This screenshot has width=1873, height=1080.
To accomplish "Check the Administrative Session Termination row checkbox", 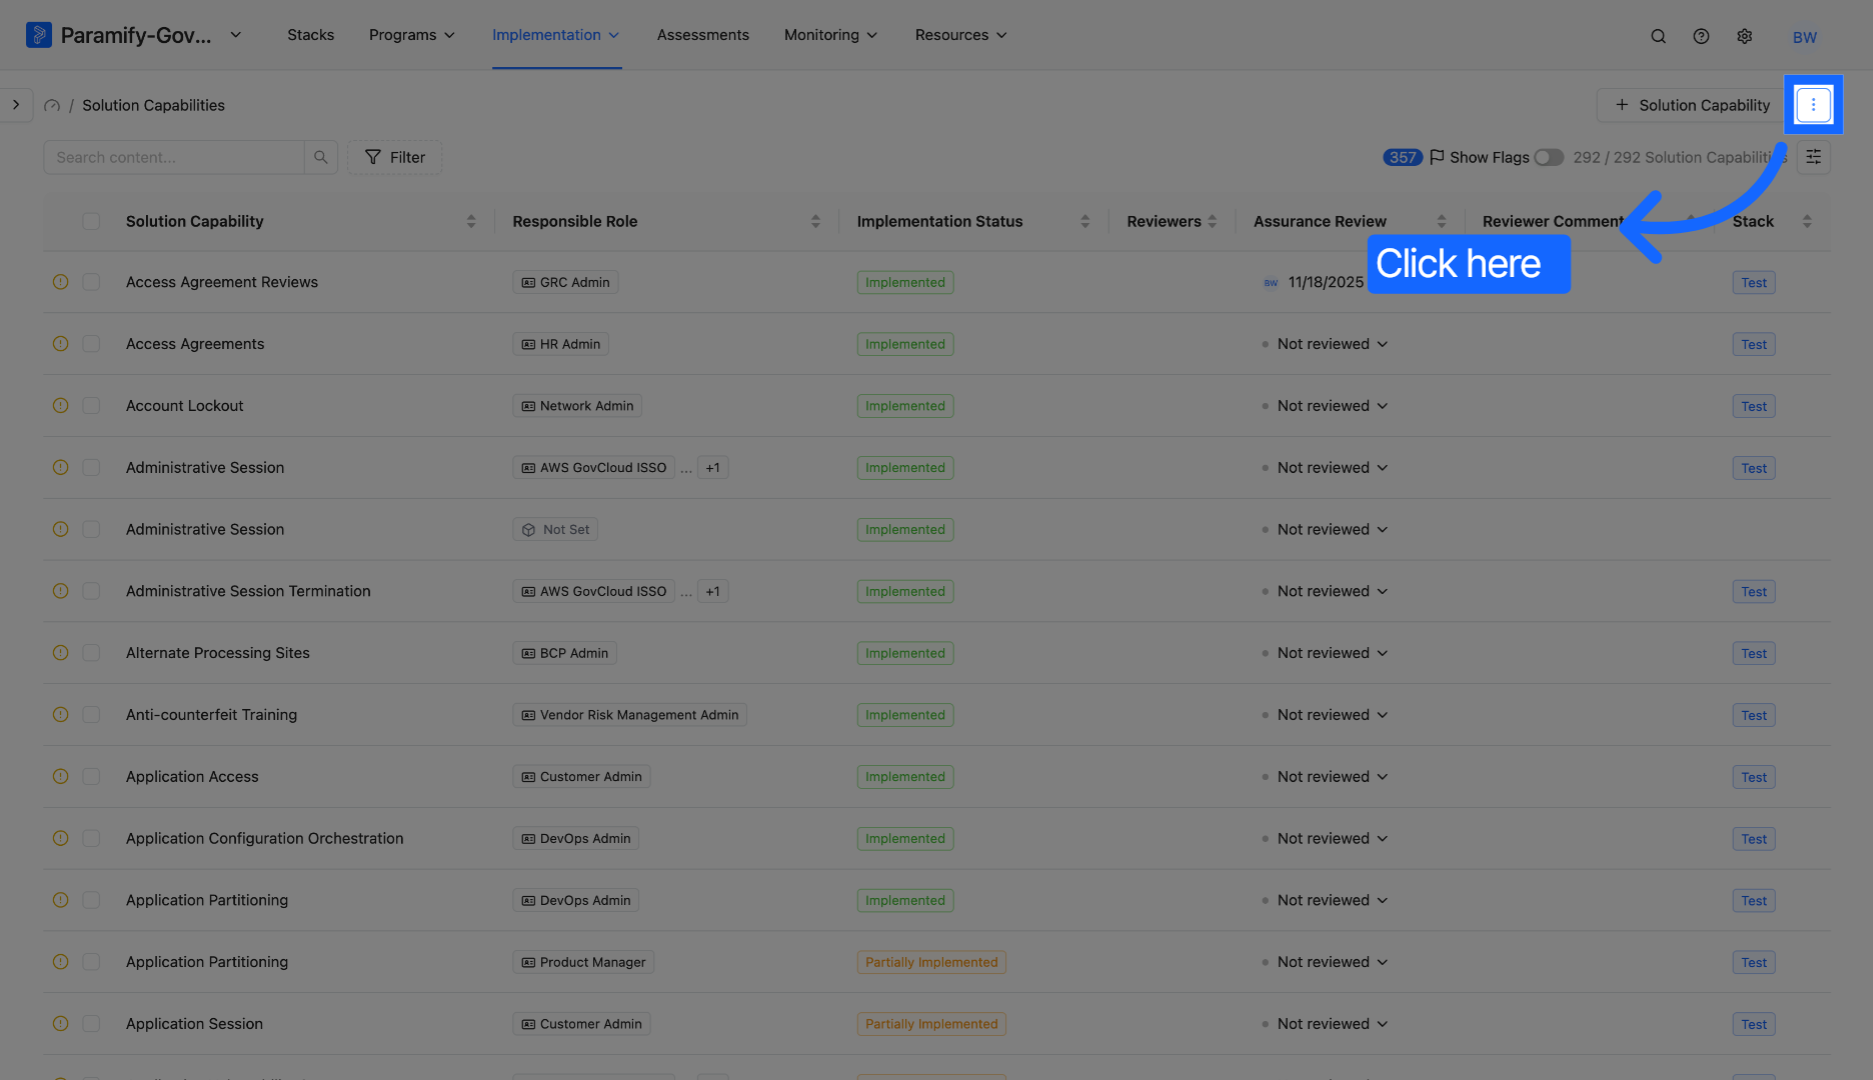I will coord(91,591).
